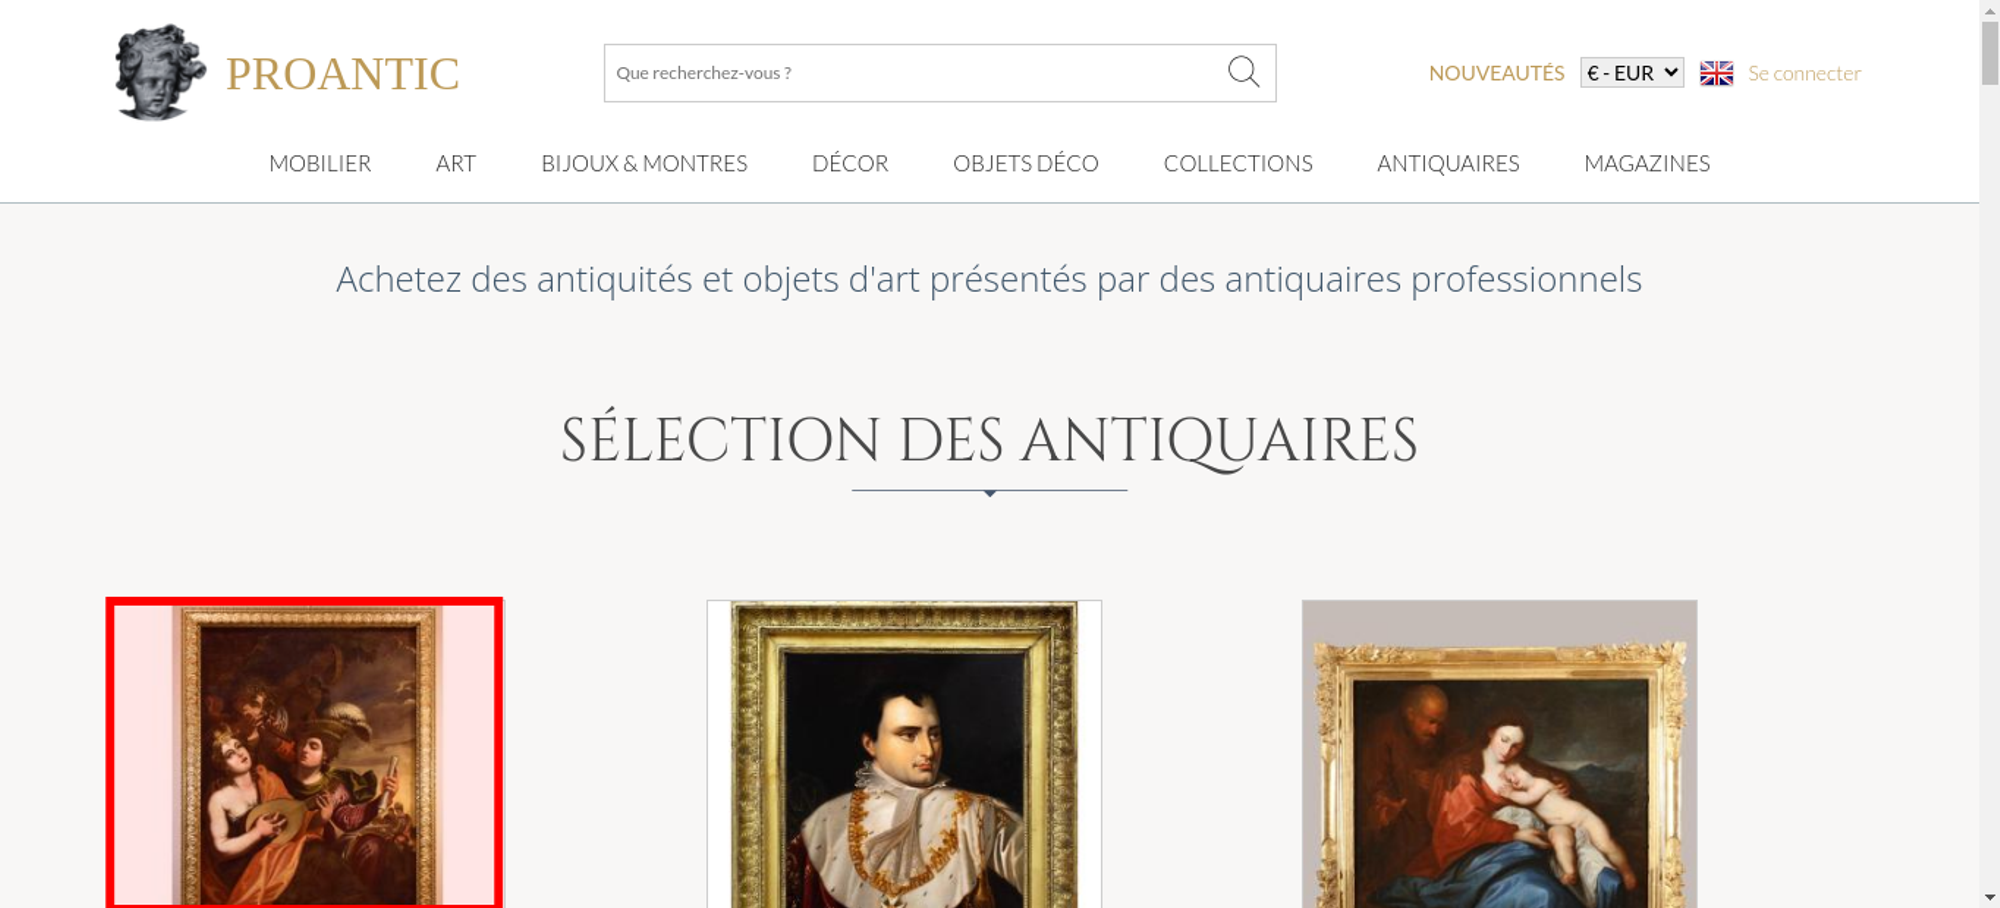The width and height of the screenshot is (2000, 908).
Task: Open the ART menu
Action: (456, 163)
